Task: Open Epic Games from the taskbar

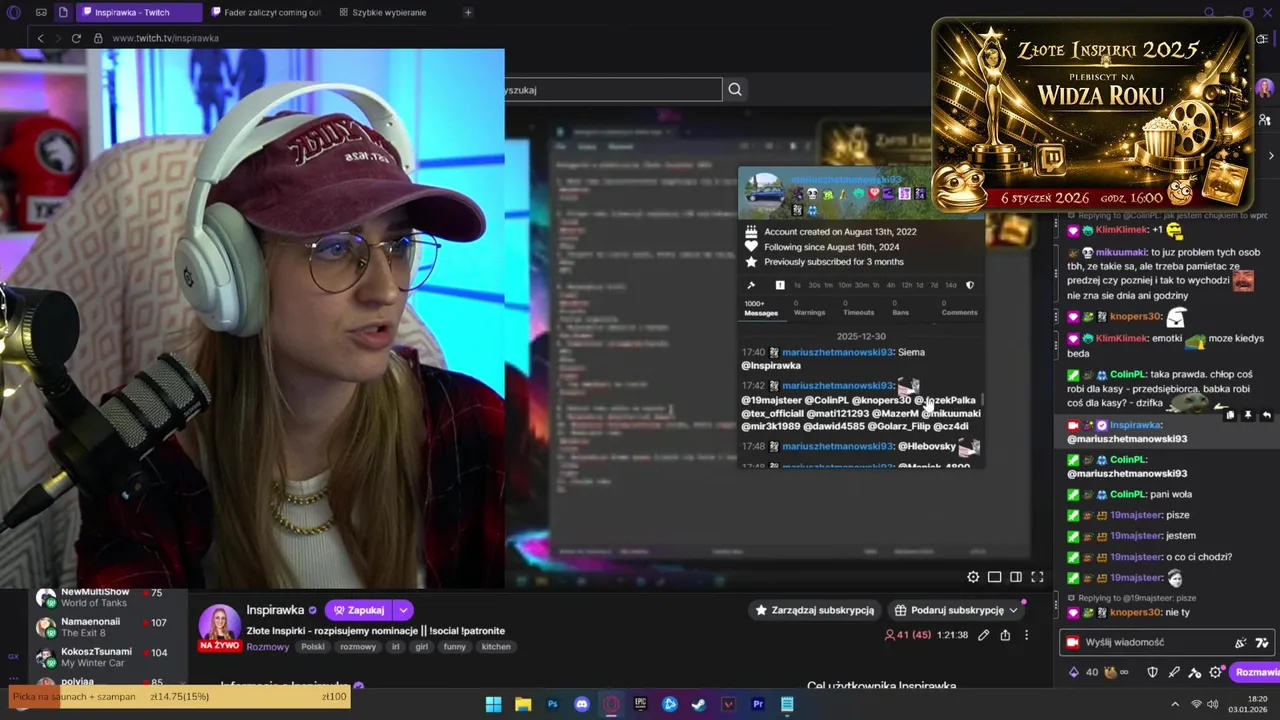Action: click(x=640, y=704)
